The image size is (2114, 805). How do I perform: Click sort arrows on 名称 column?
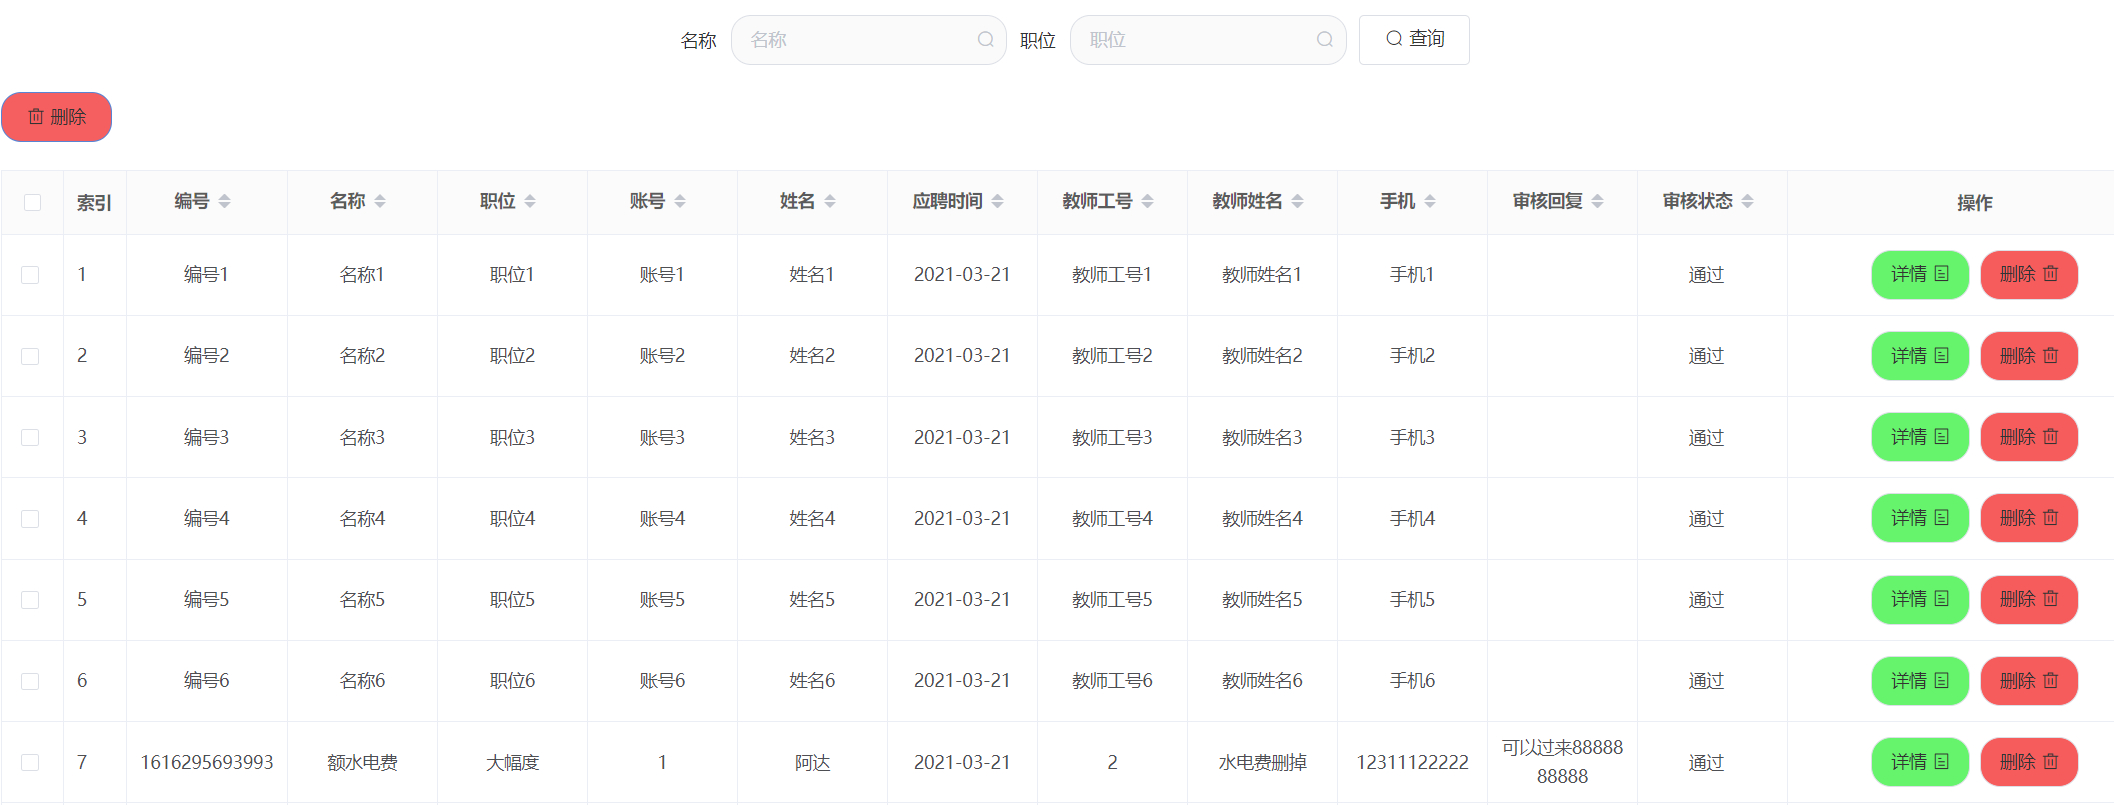(380, 202)
